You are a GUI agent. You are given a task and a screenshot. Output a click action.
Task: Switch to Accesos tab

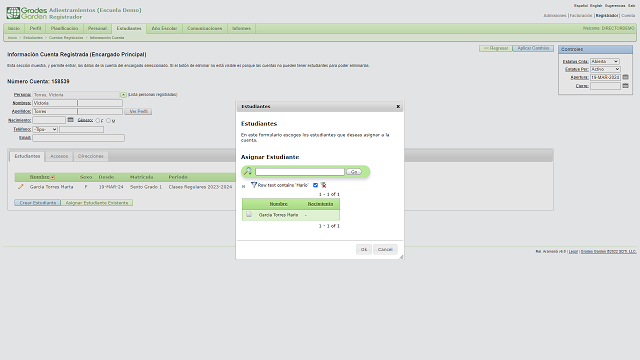coord(59,156)
